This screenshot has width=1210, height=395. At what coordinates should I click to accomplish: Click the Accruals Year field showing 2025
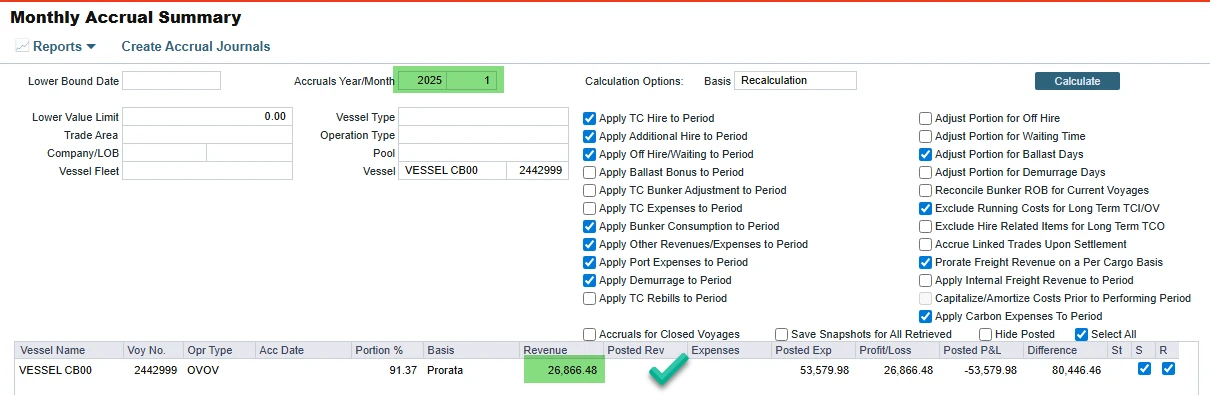point(421,80)
